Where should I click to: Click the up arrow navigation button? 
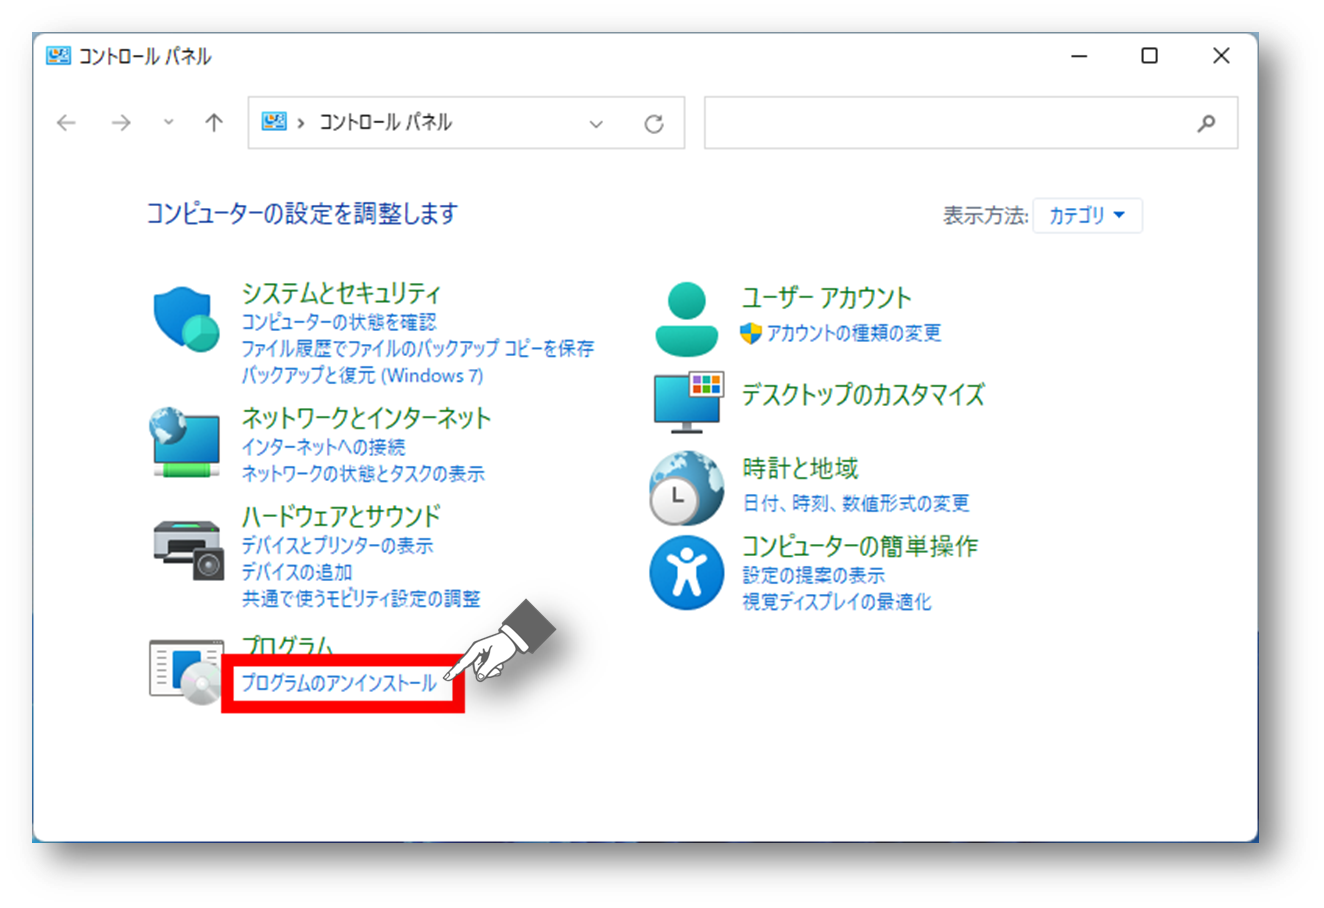click(214, 123)
